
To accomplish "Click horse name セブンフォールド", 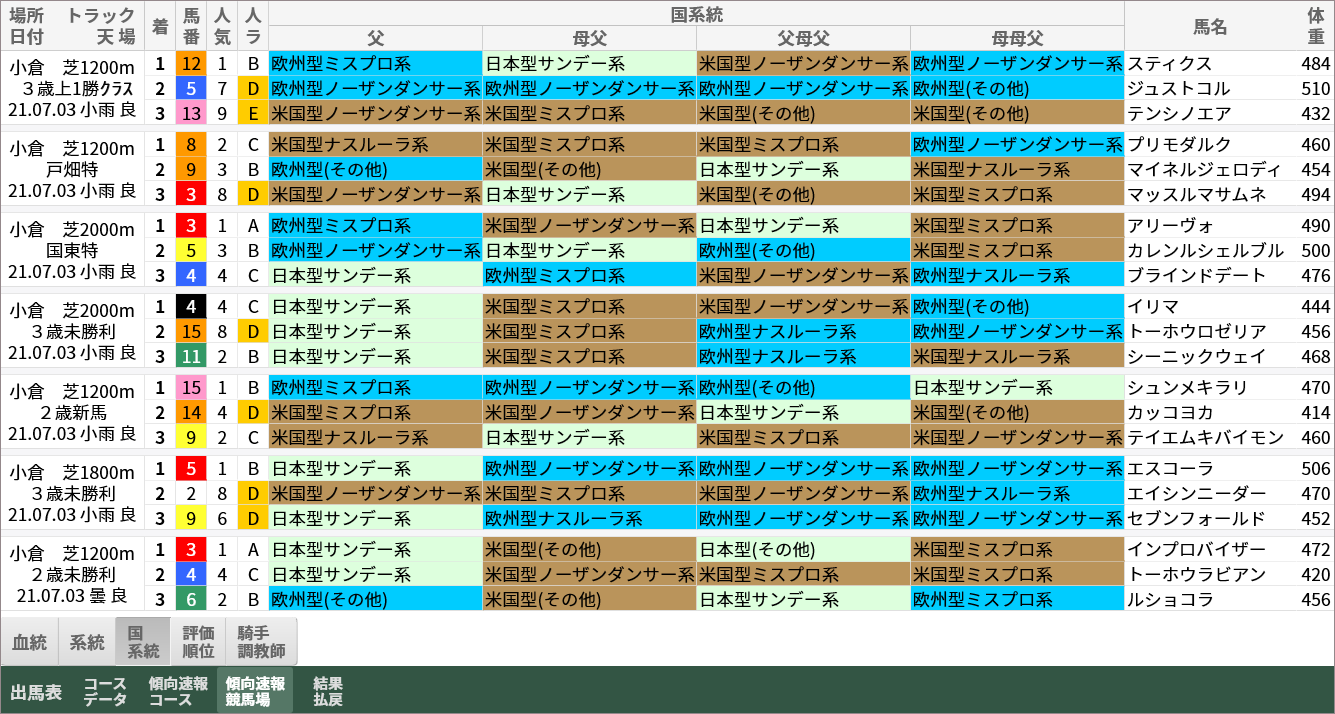I will (1196, 518).
